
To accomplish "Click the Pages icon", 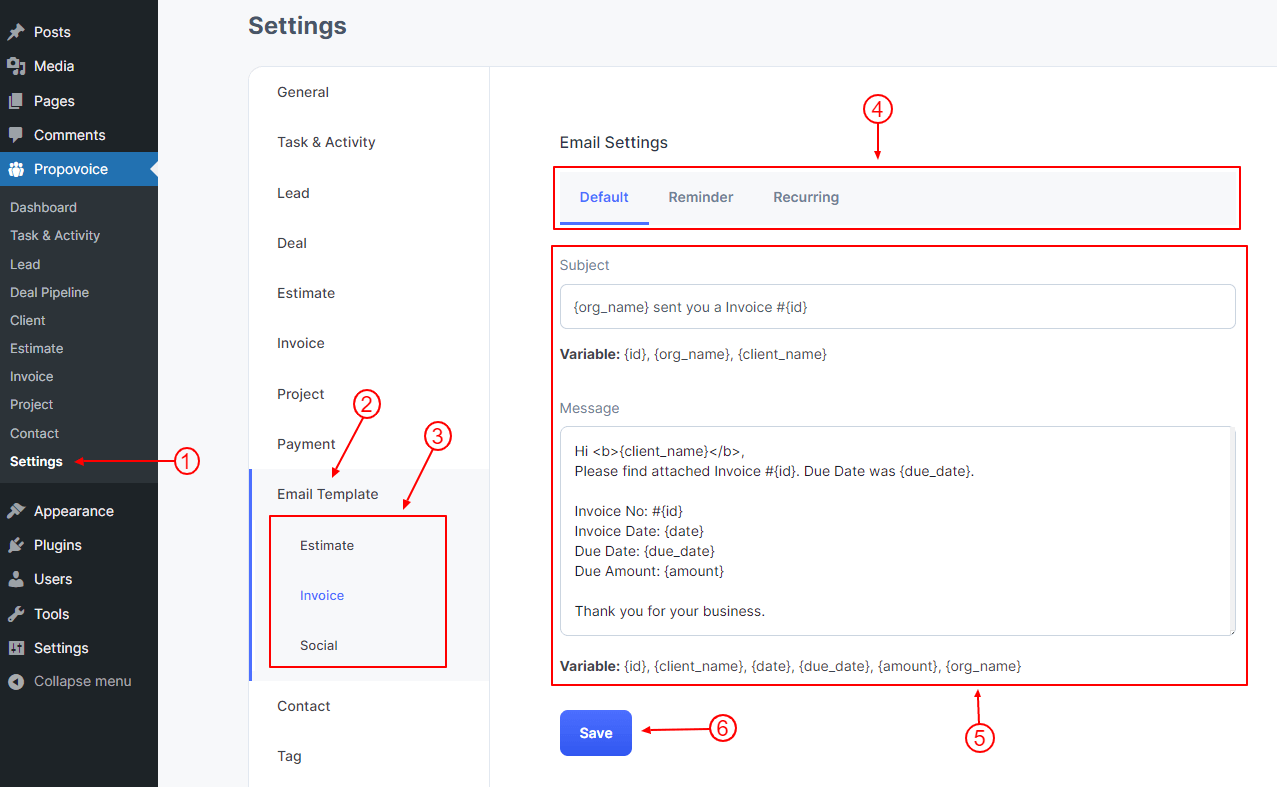I will coord(16,100).
